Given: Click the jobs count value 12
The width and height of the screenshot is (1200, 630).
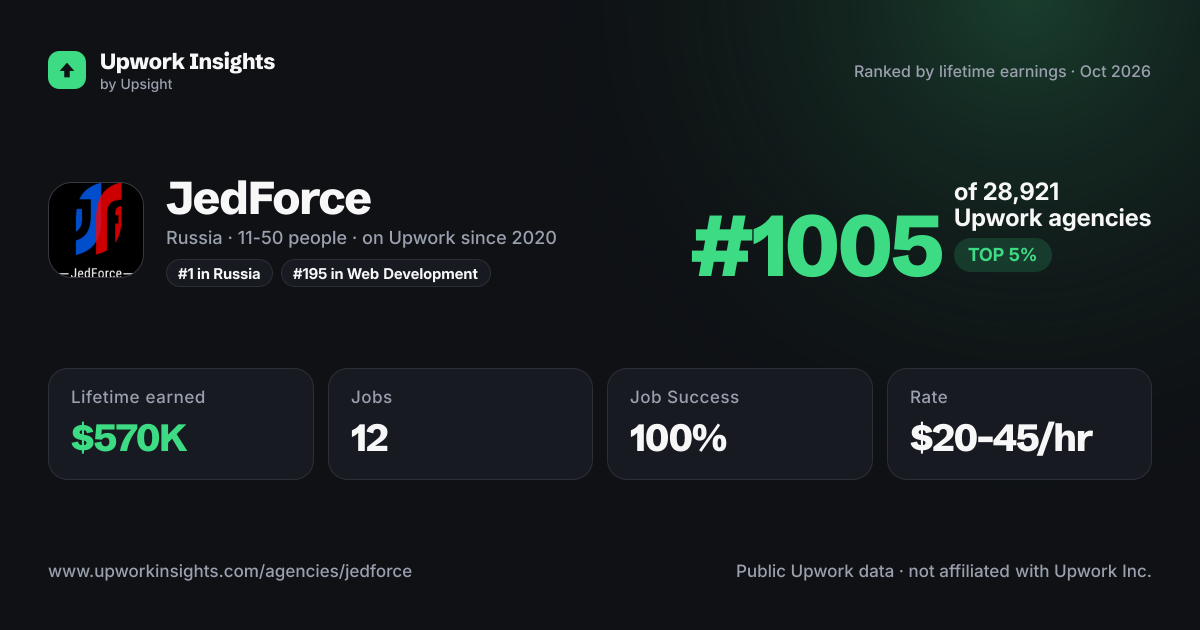Looking at the screenshot, I should (x=369, y=438).
